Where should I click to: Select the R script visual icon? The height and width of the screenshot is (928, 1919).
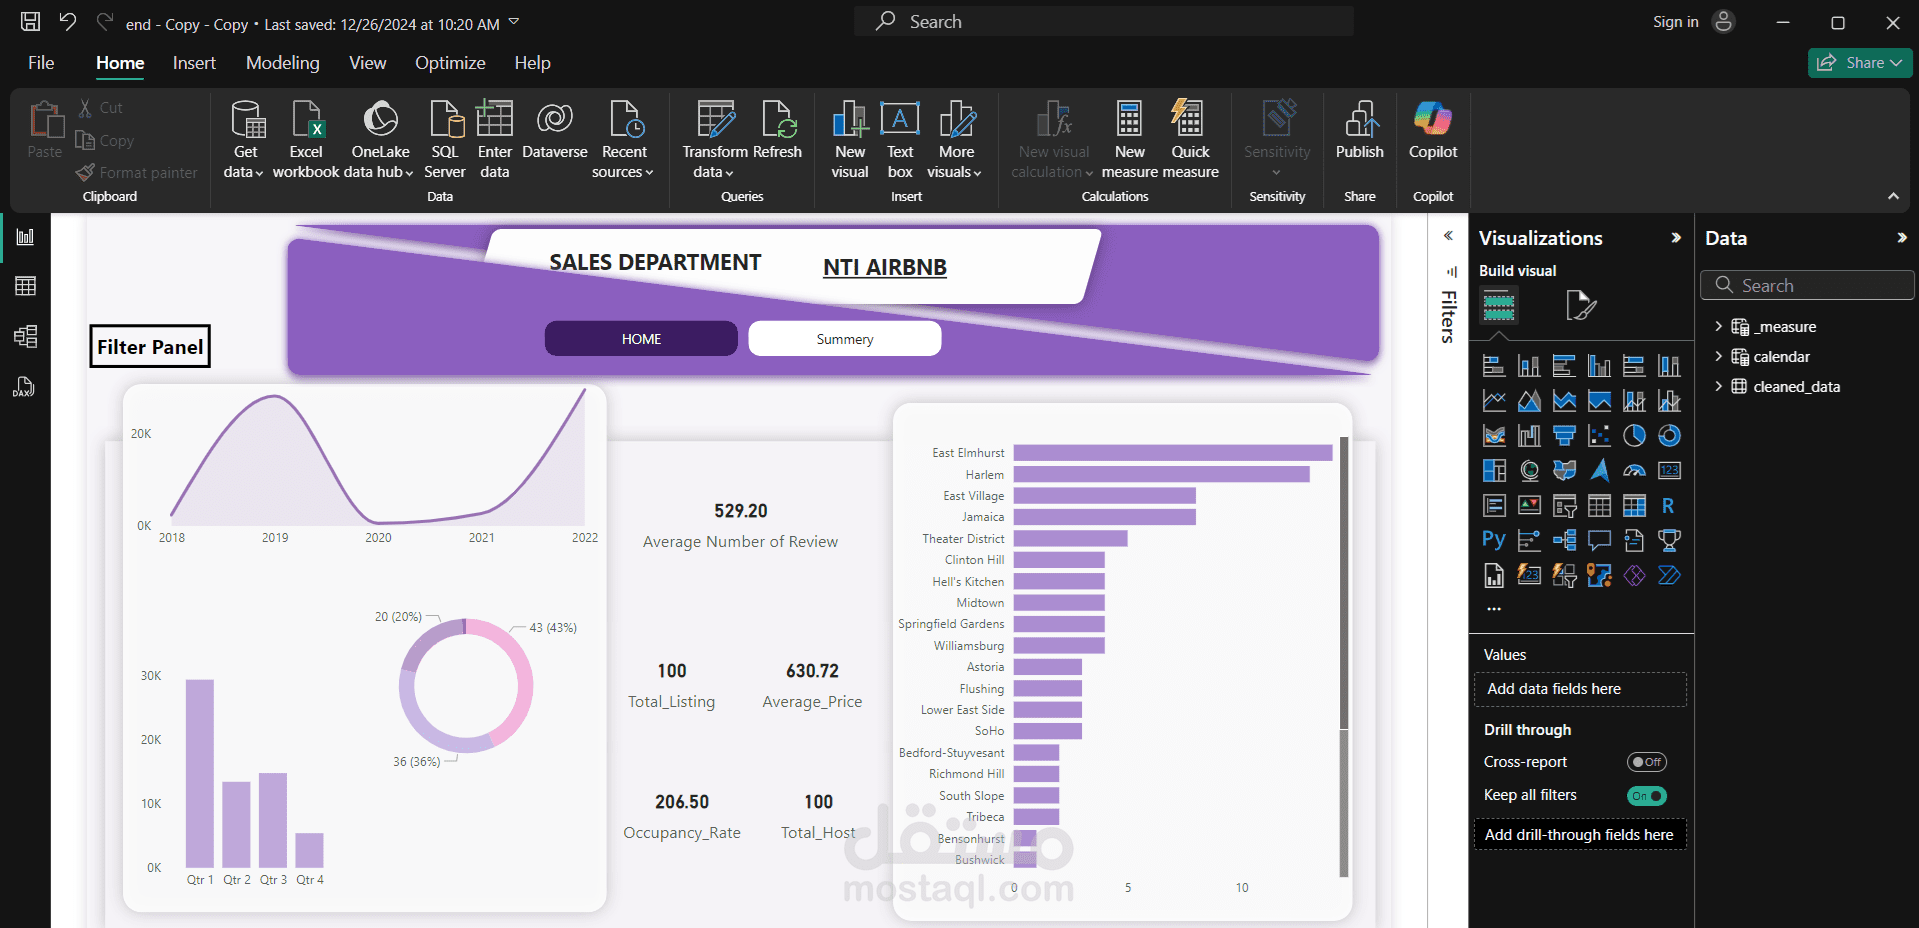click(1668, 506)
